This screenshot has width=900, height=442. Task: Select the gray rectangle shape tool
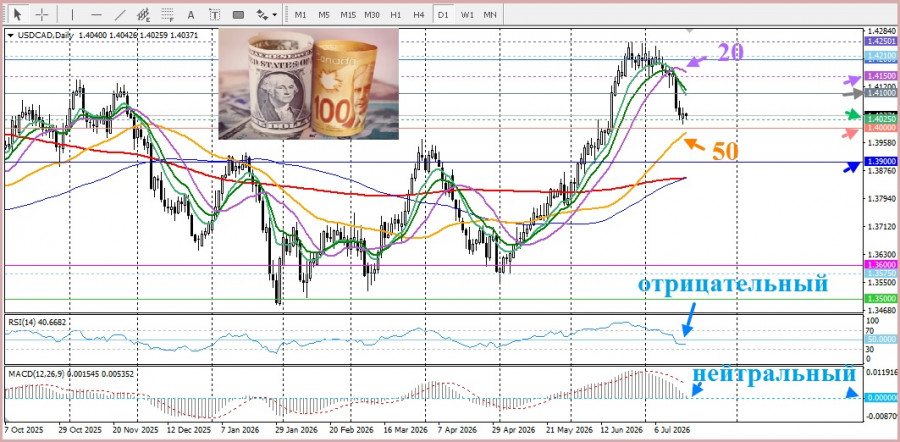pos(238,14)
